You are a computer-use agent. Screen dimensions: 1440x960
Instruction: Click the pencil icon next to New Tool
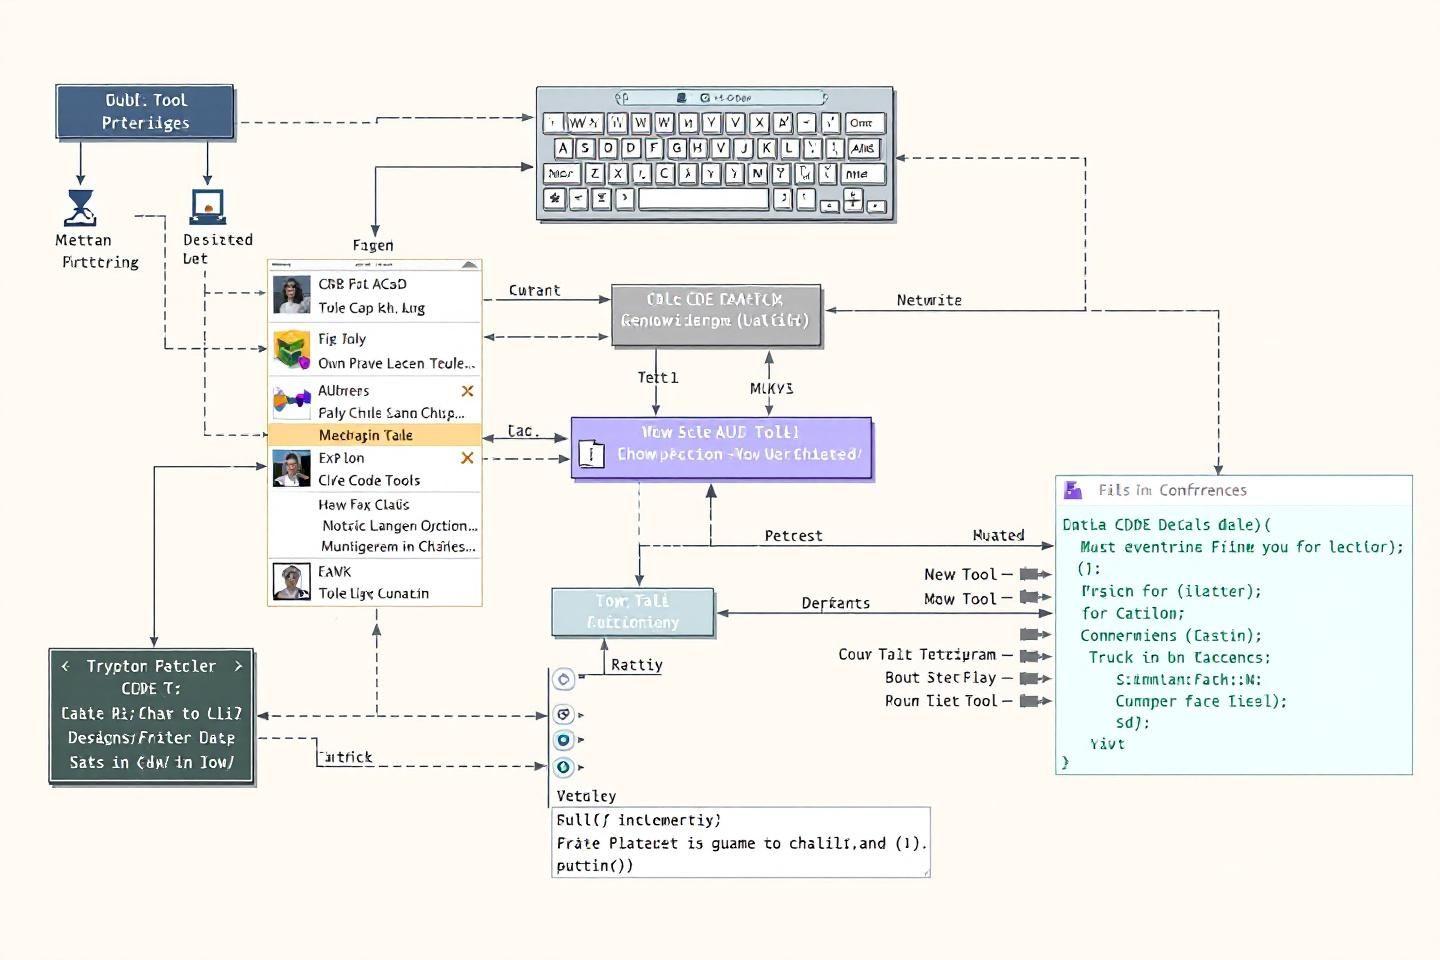[1028, 574]
